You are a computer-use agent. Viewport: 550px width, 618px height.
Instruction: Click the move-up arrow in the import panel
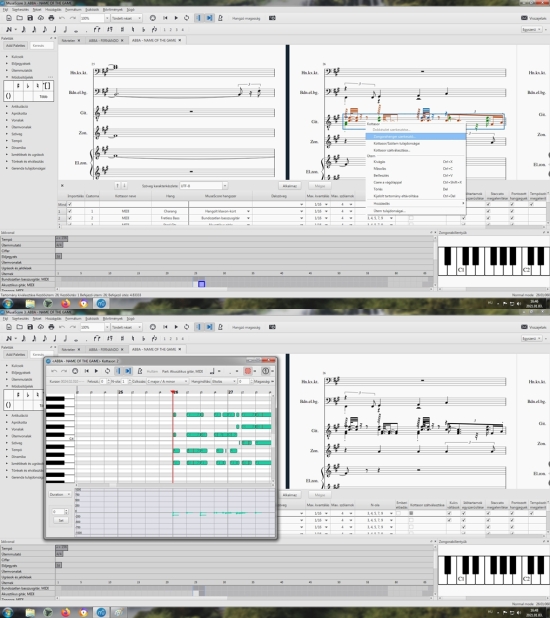coord(117,186)
